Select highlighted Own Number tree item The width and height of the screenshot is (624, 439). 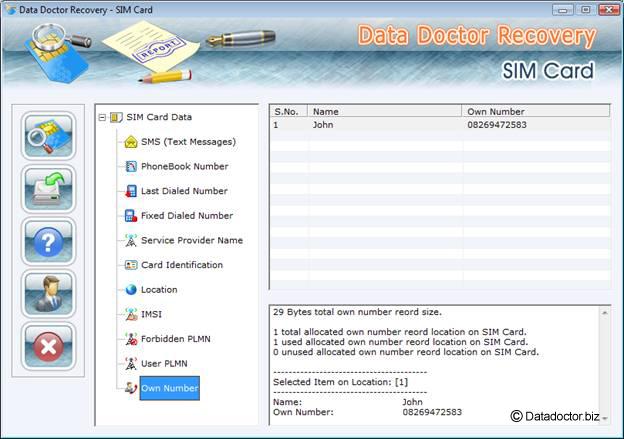pyautogui.click(x=170, y=388)
